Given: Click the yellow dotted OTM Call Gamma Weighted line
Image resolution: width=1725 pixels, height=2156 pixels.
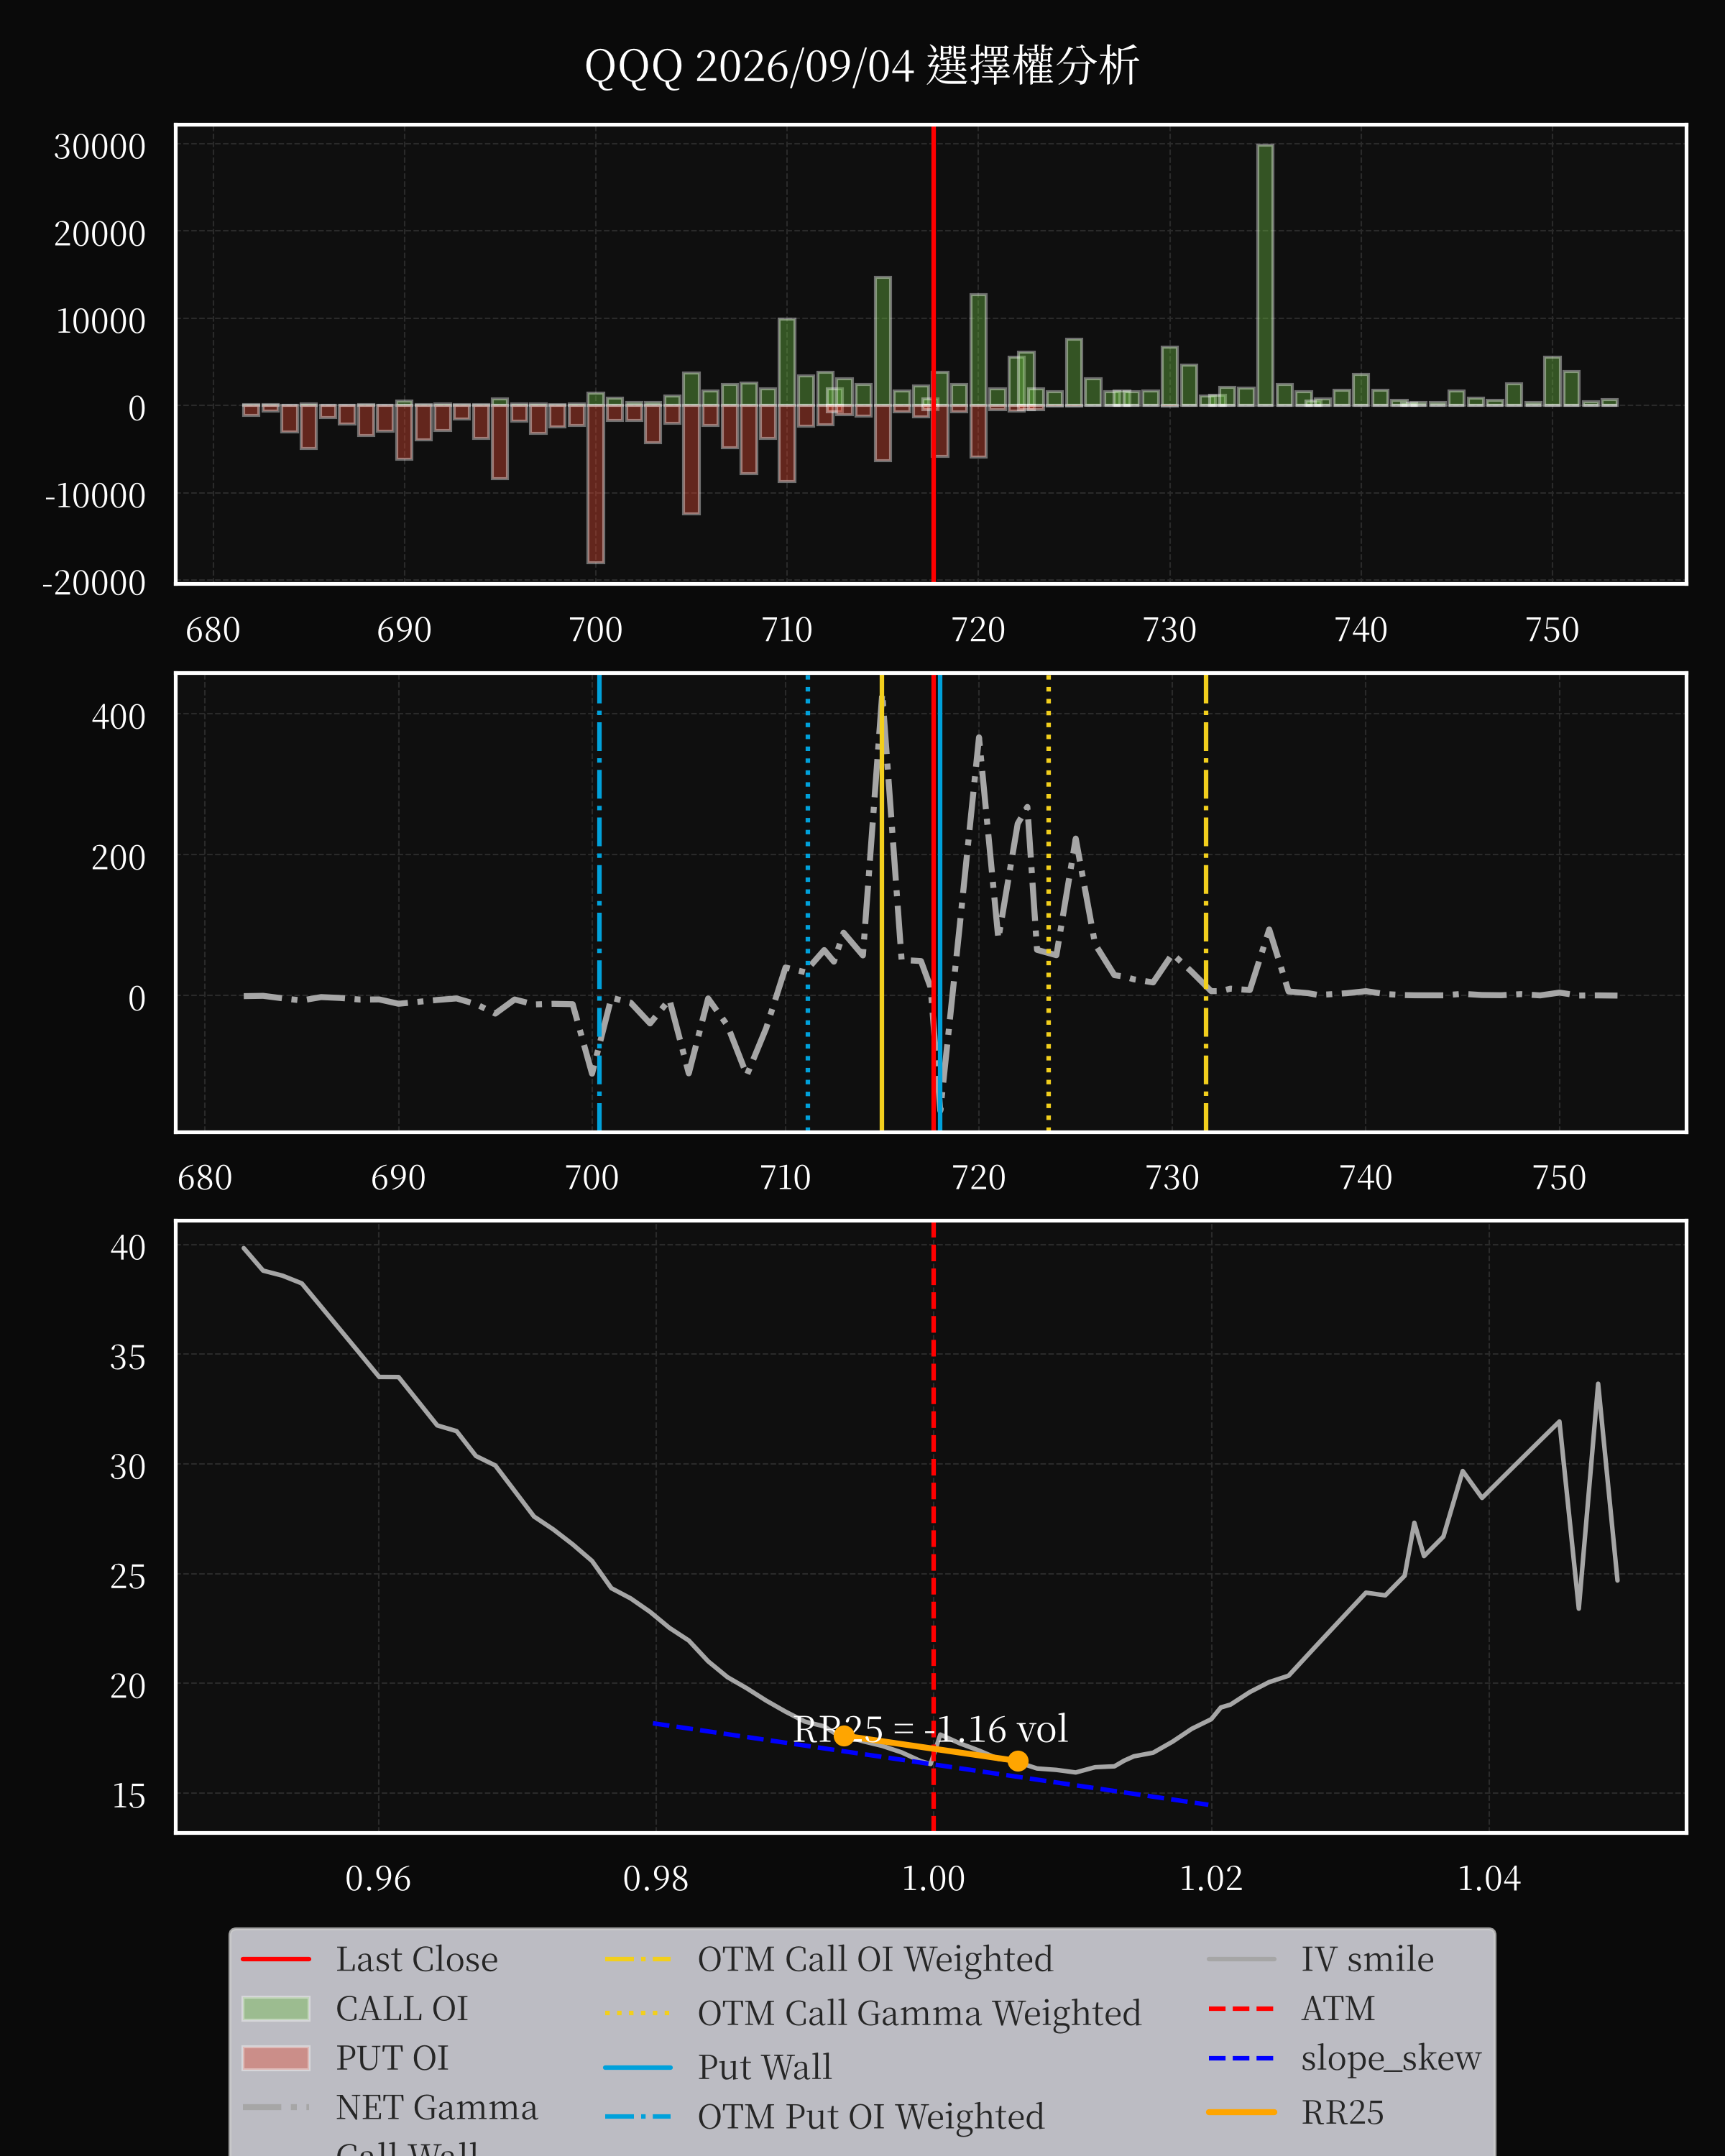Looking at the screenshot, I should [1048, 903].
